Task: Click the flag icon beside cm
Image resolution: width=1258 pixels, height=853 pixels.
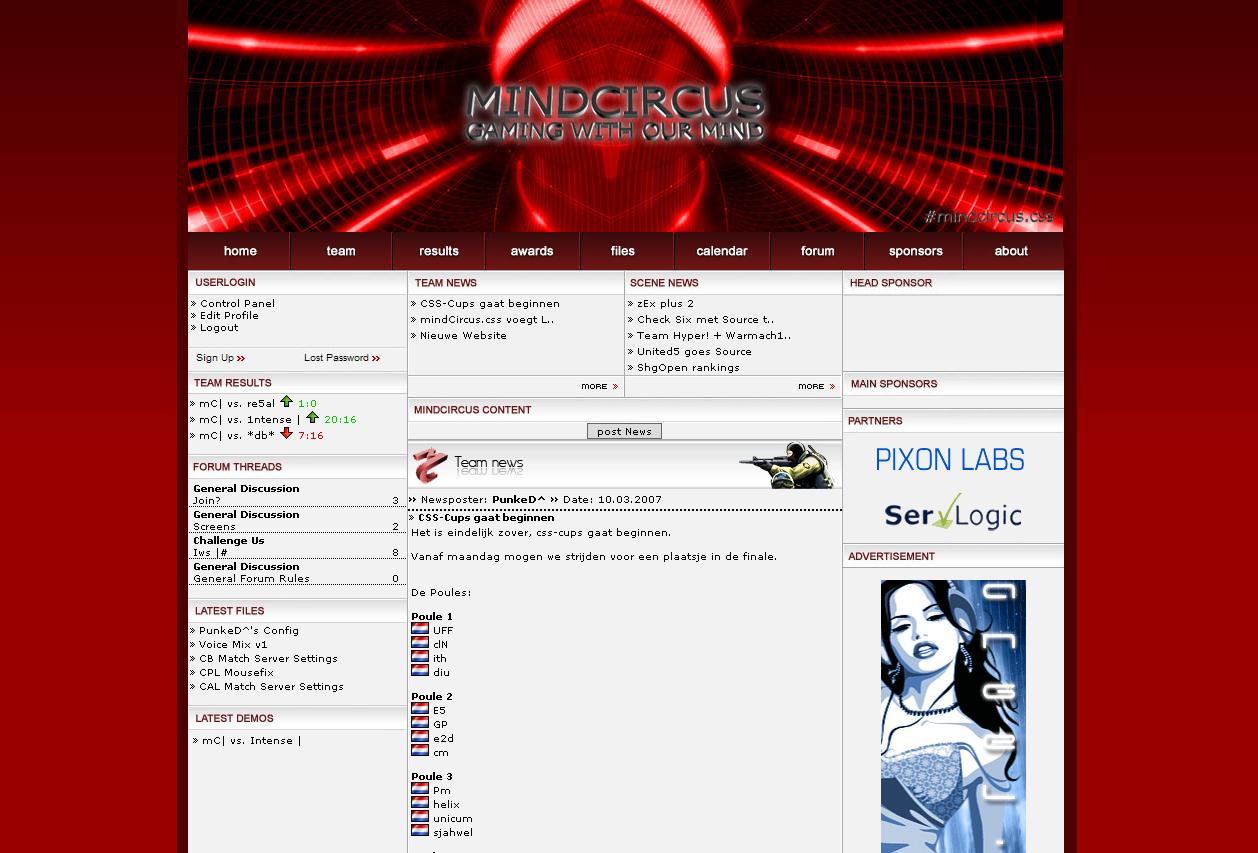Action: click(420, 751)
